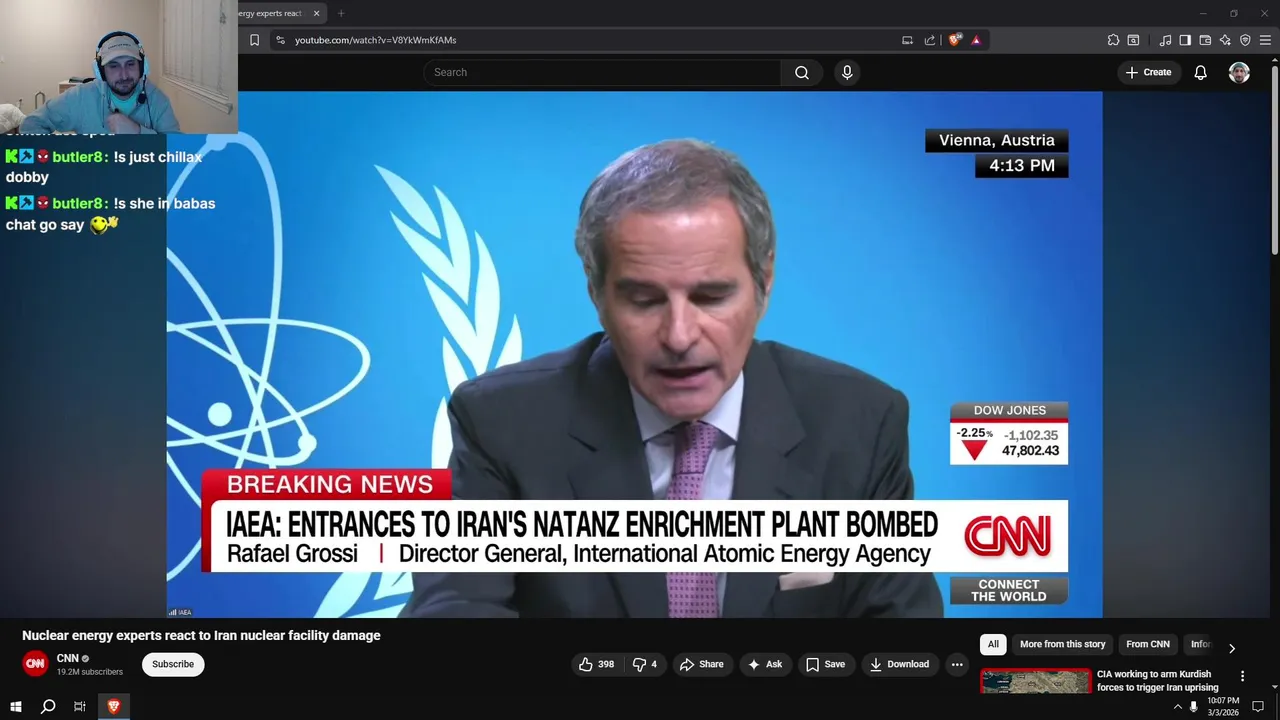Toggle the browser sidebar panel icon
The image size is (1280, 720).
click(1185, 40)
